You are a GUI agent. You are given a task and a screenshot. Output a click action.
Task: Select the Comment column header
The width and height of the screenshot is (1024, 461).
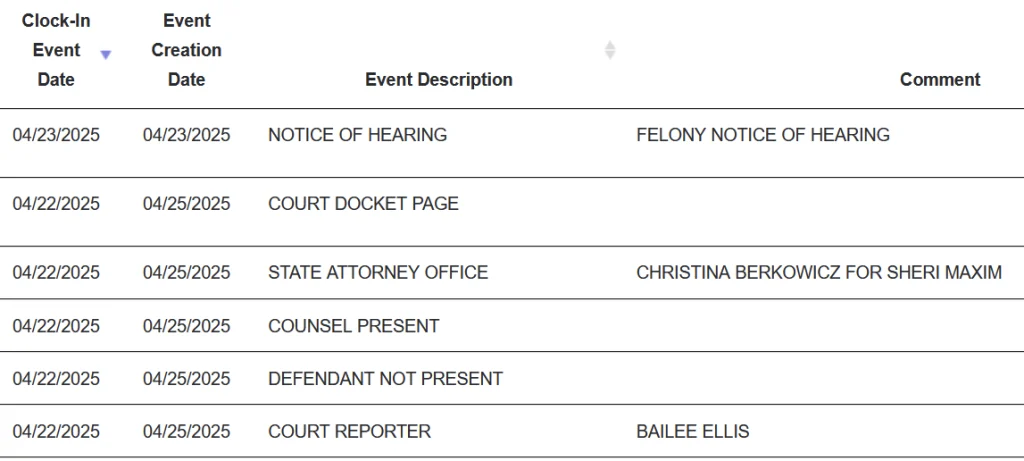click(x=939, y=80)
